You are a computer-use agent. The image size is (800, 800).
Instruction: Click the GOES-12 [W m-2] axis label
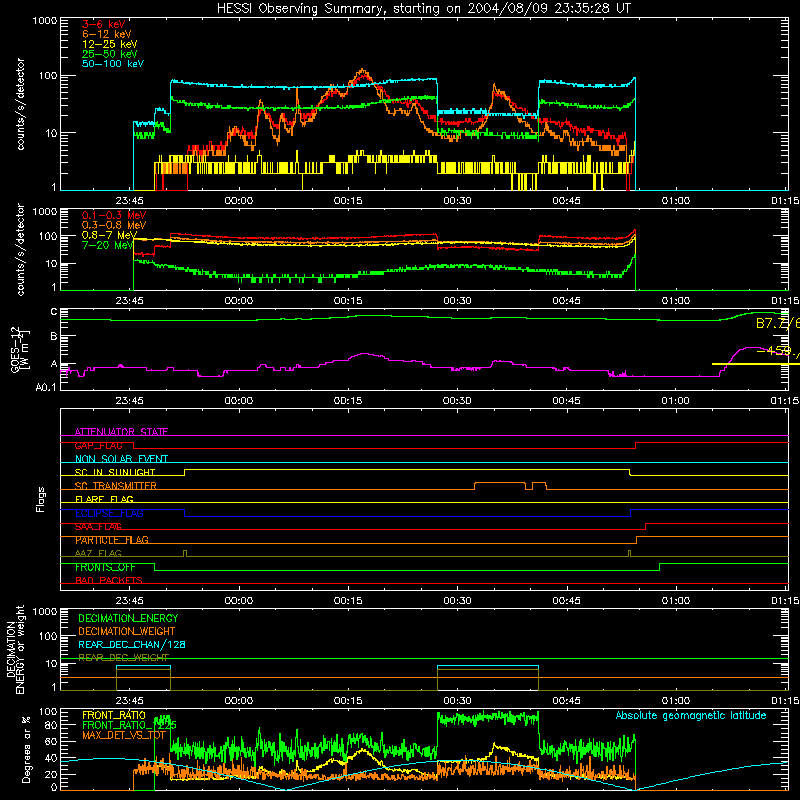click(19, 349)
